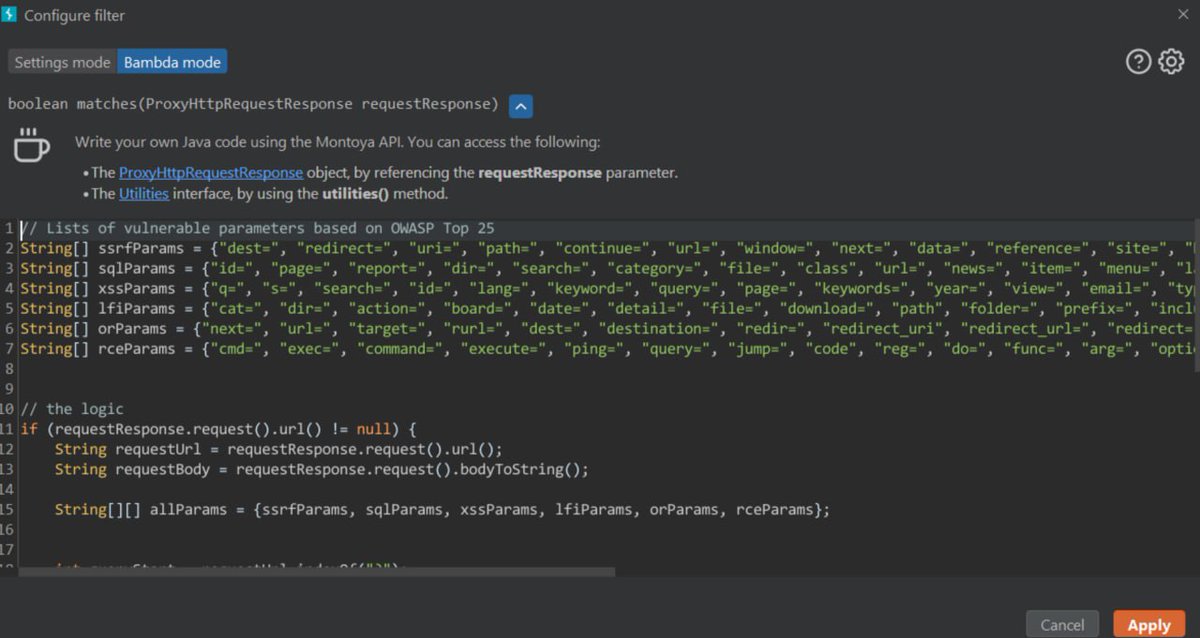Click the Burp Suite logo icon
Image resolution: width=1200 pixels, height=638 pixels.
tap(11, 14)
